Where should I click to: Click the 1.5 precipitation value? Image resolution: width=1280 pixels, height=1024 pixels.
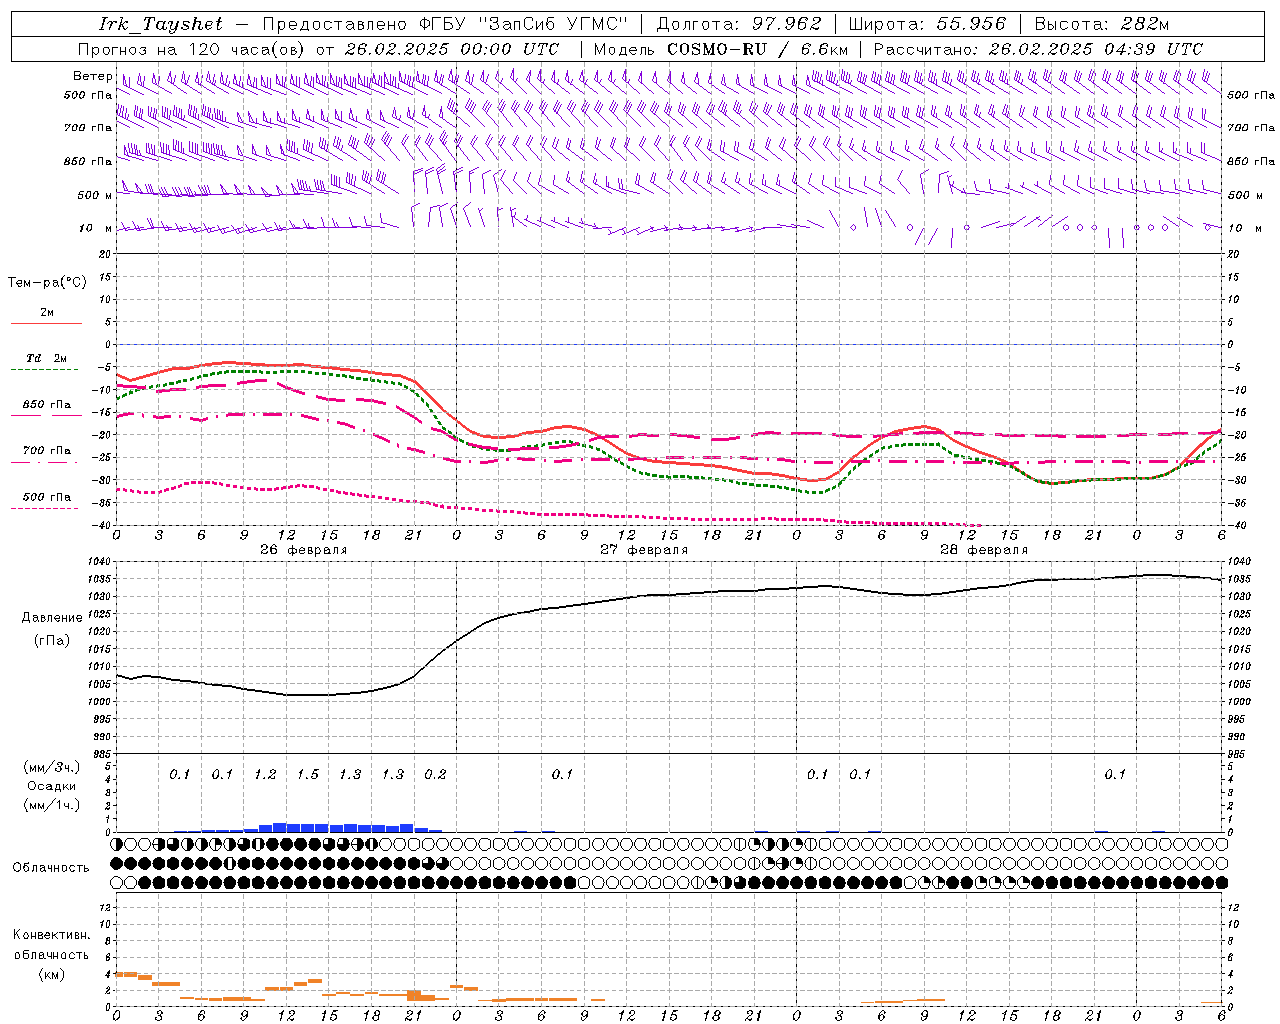click(308, 775)
